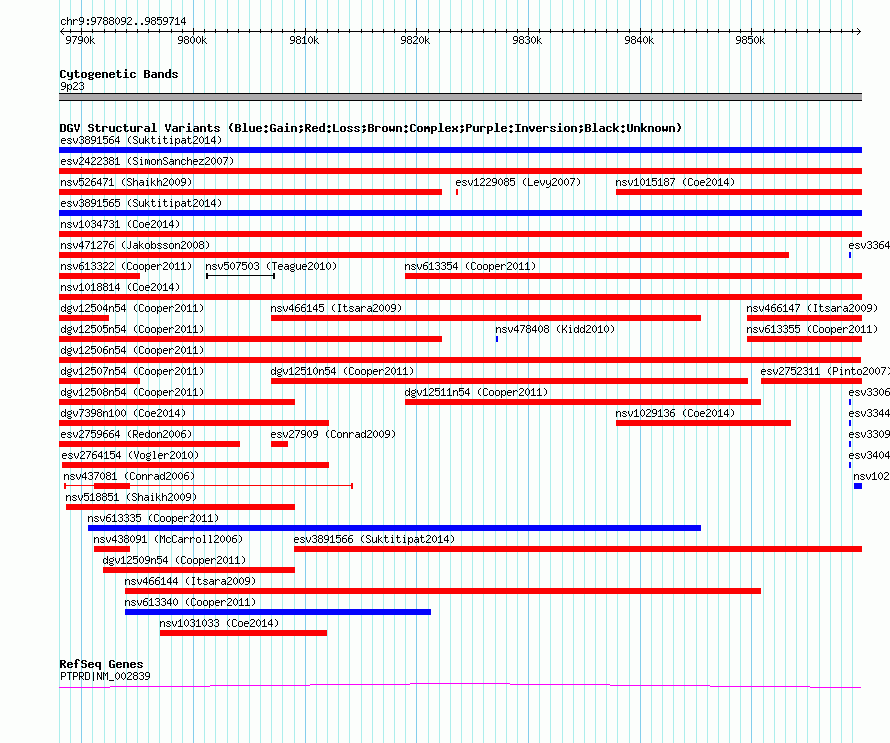The width and height of the screenshot is (890, 743).
Task: Click dgv12504n54 (Cooper2011) label
Action: coord(132,308)
